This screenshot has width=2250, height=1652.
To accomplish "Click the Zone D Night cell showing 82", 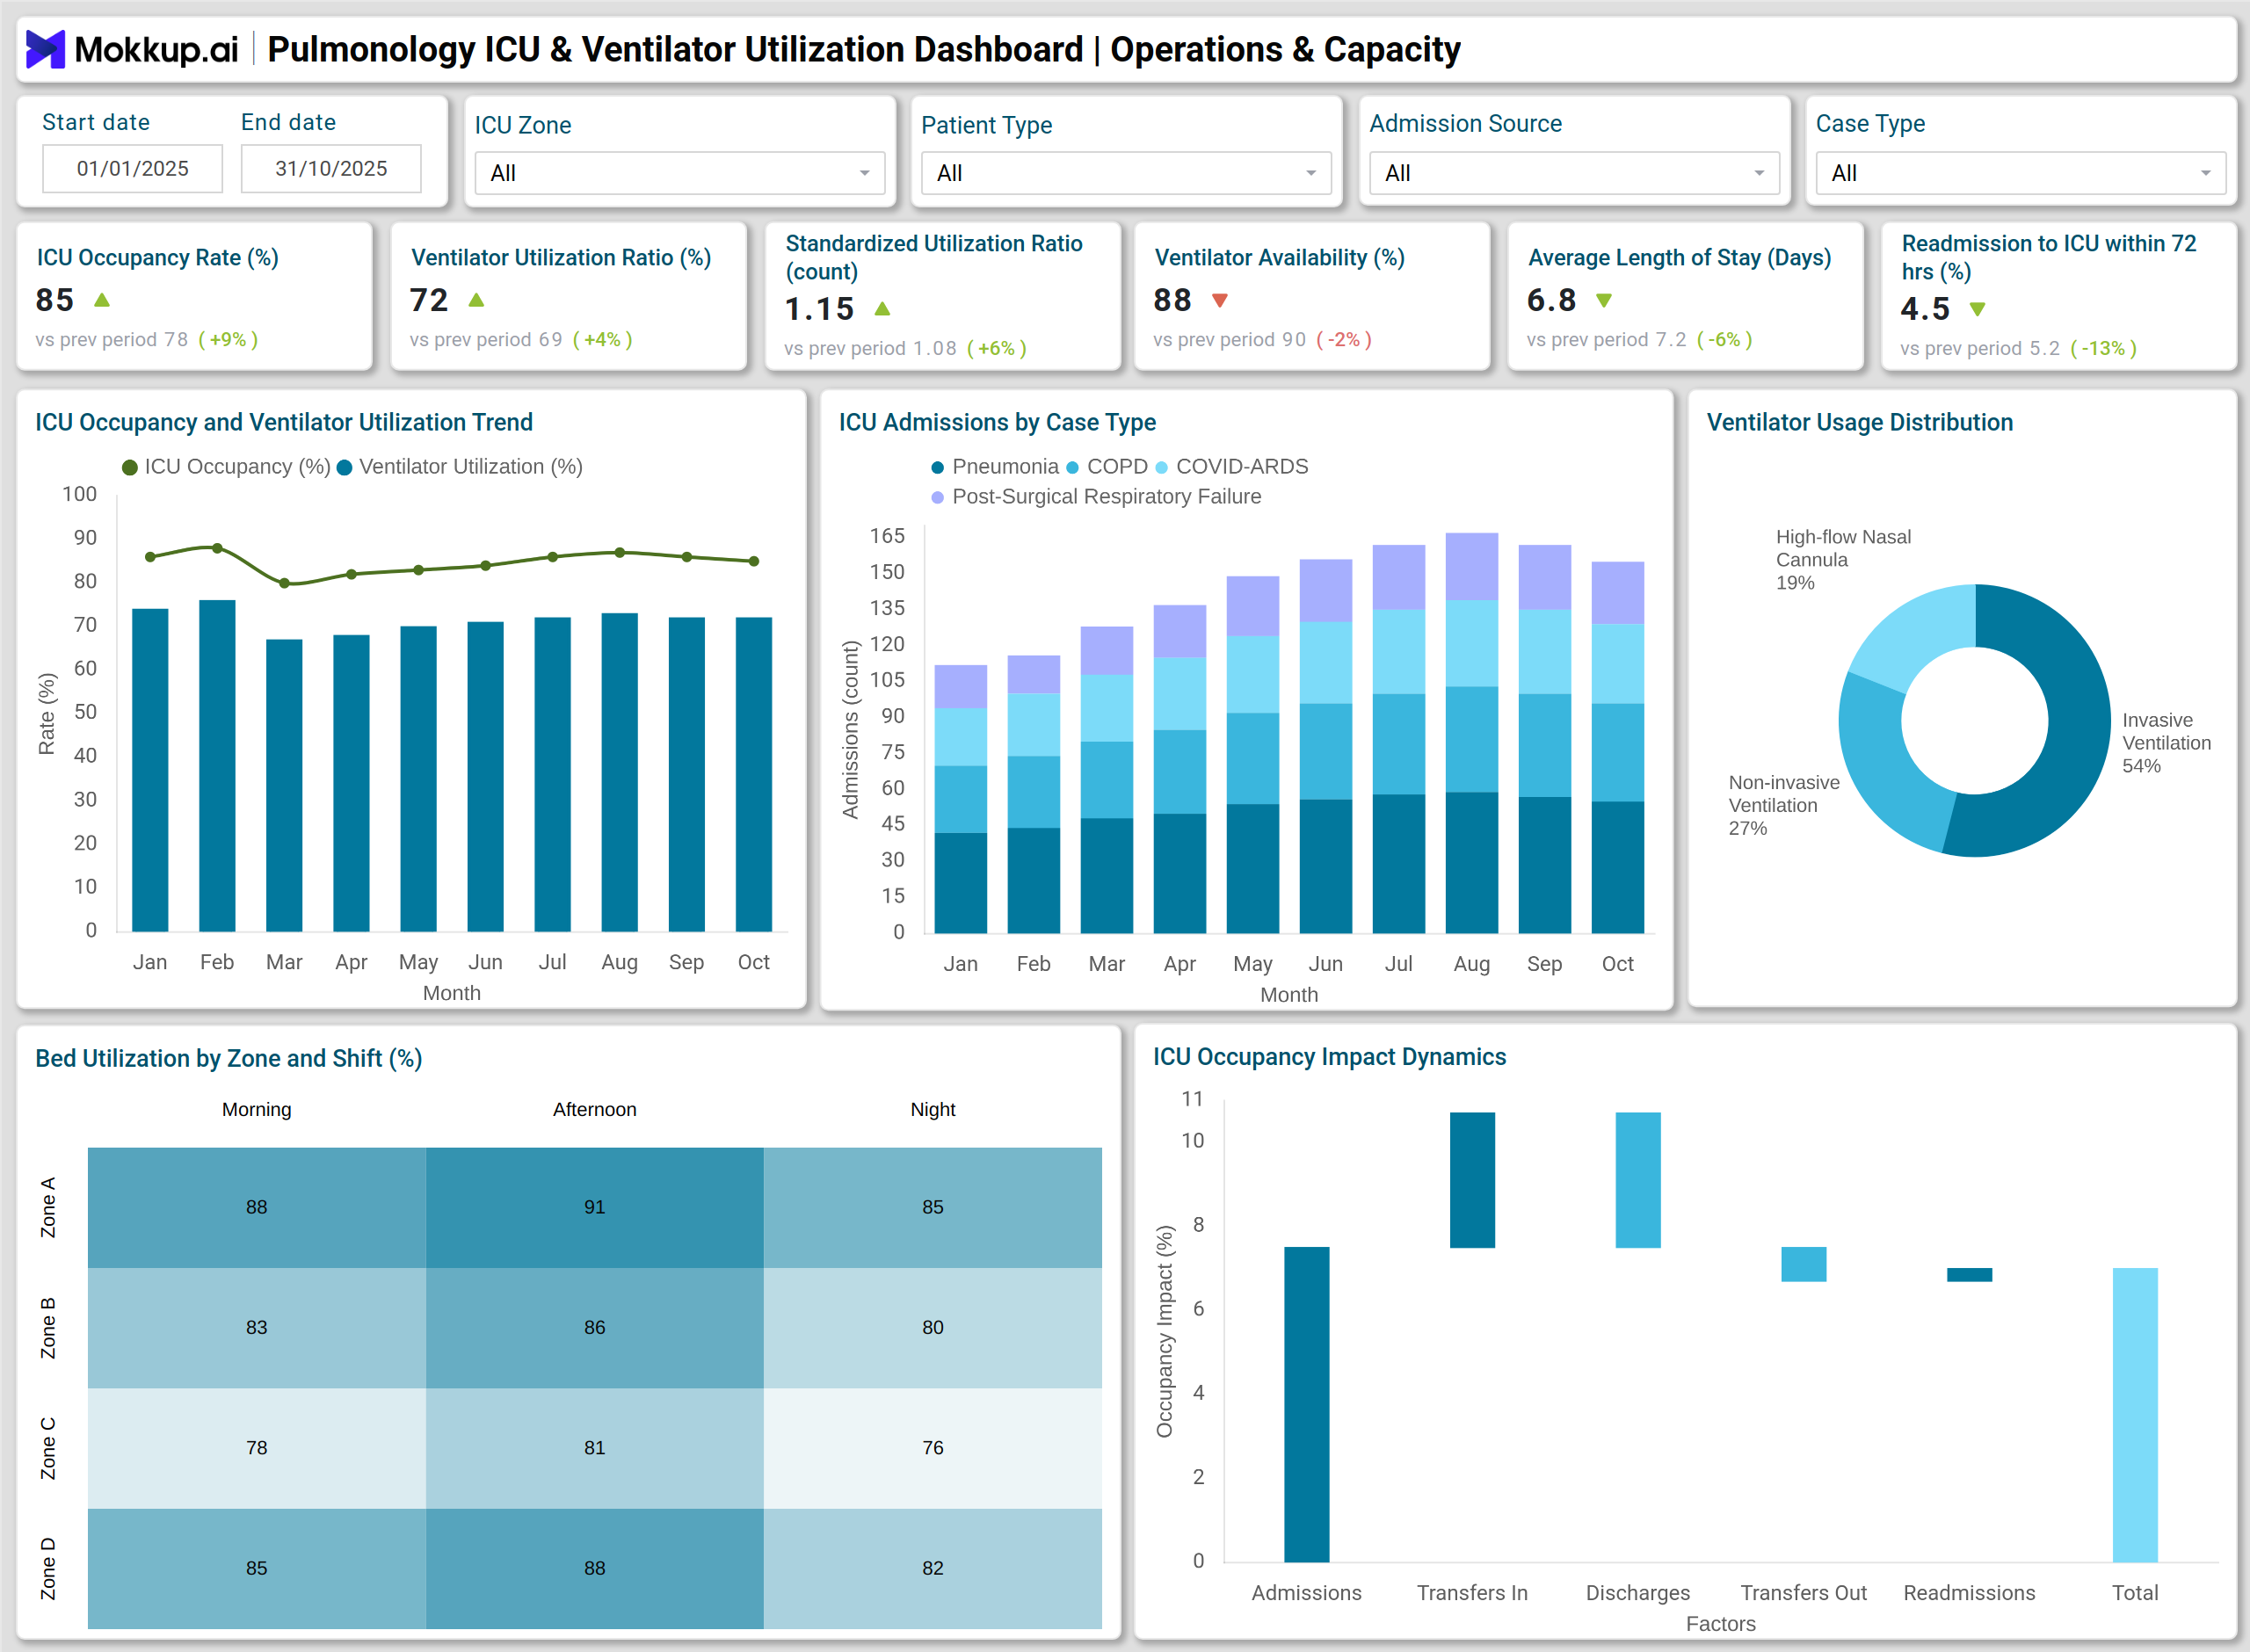I will tap(932, 1568).
